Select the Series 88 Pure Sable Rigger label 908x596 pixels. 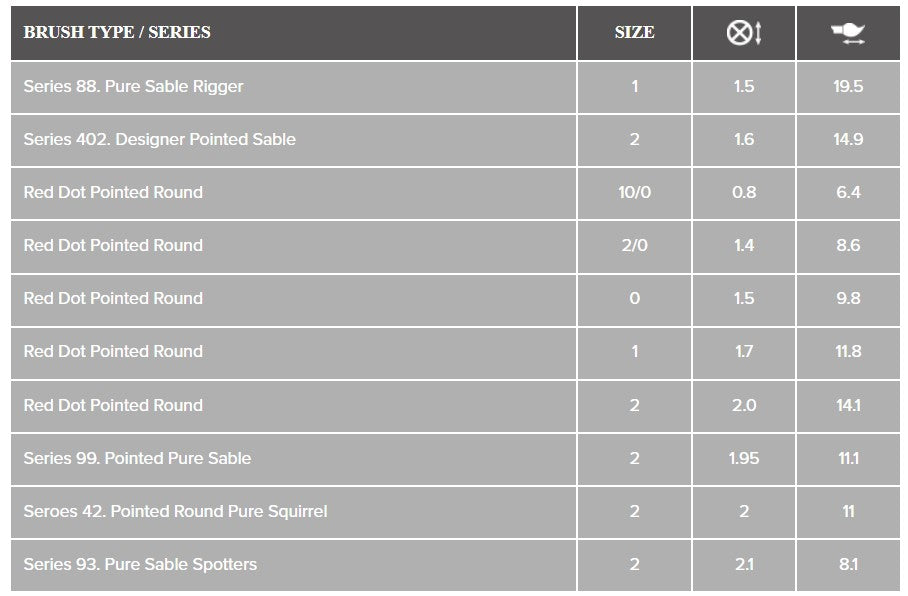click(133, 86)
